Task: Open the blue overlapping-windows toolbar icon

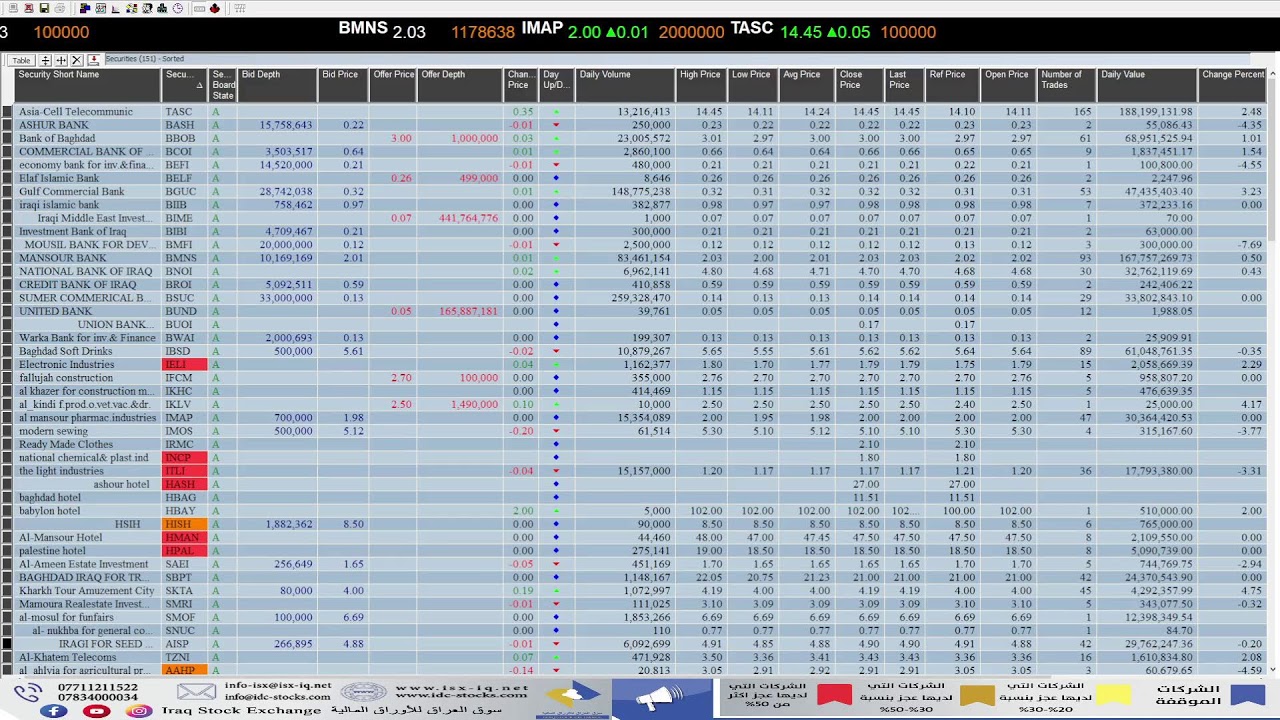Action: tap(85, 8)
